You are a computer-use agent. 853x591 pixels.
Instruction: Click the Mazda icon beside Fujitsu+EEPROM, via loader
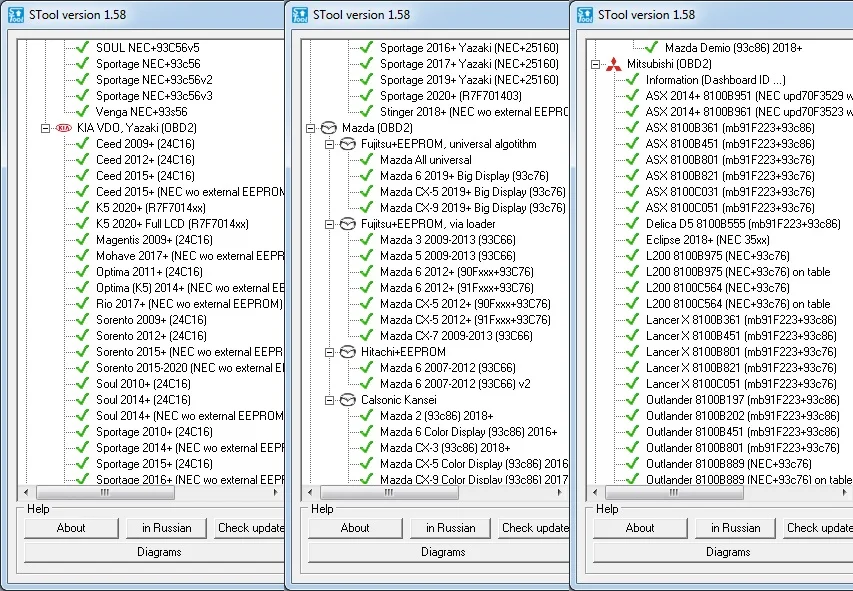(x=348, y=224)
